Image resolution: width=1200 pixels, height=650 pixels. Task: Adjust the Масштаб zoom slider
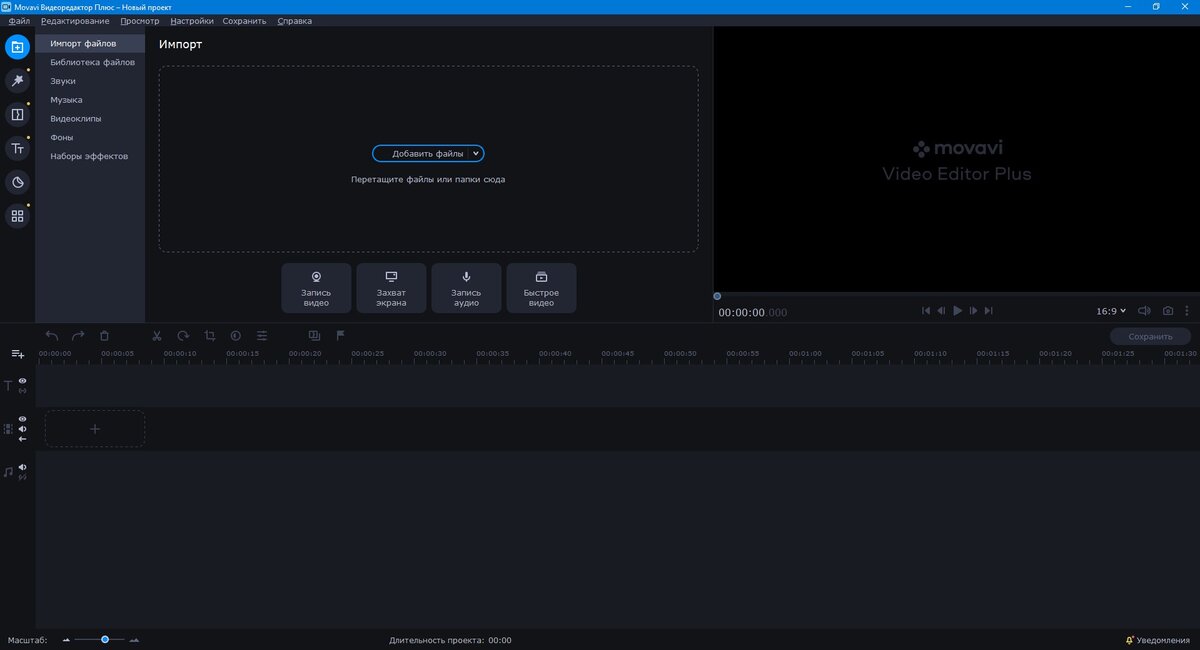coord(104,639)
